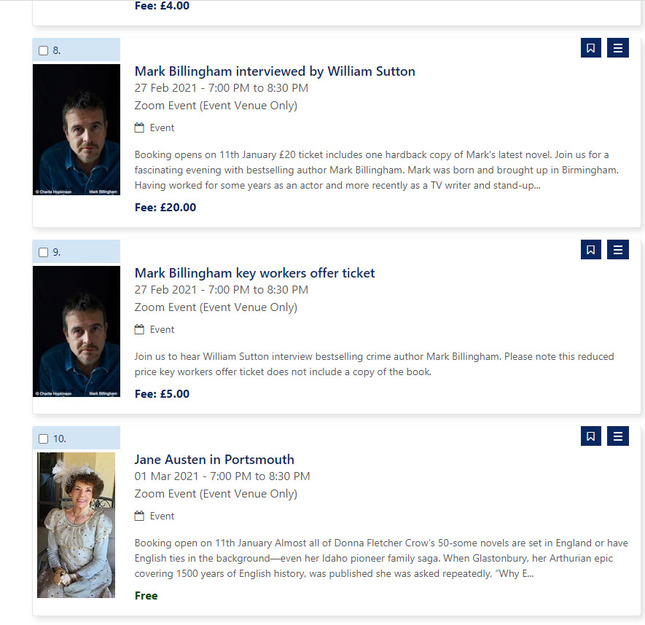This screenshot has height=625, width=645.
Task: Open Mark Billingham interviewed by William Sutton title
Action: click(x=275, y=71)
